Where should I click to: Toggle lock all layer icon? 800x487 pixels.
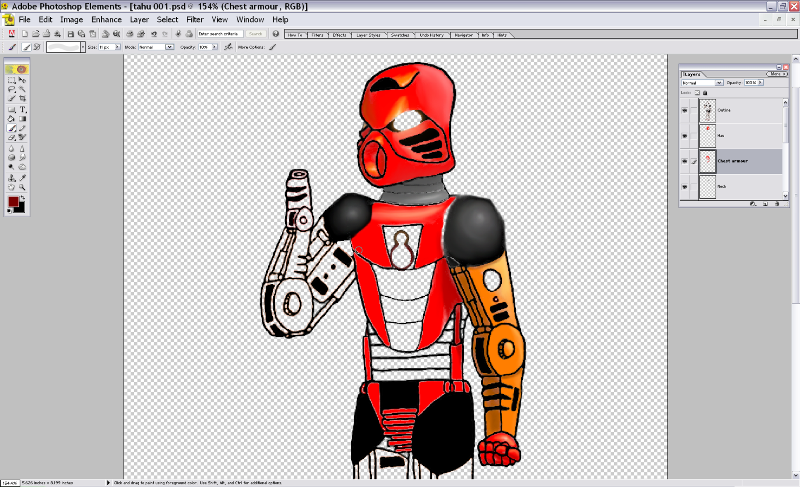click(705, 93)
